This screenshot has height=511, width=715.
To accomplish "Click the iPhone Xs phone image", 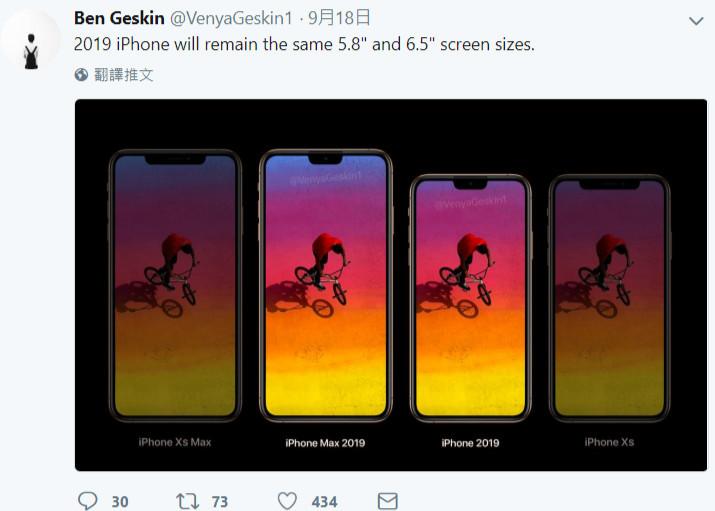I will (x=609, y=298).
